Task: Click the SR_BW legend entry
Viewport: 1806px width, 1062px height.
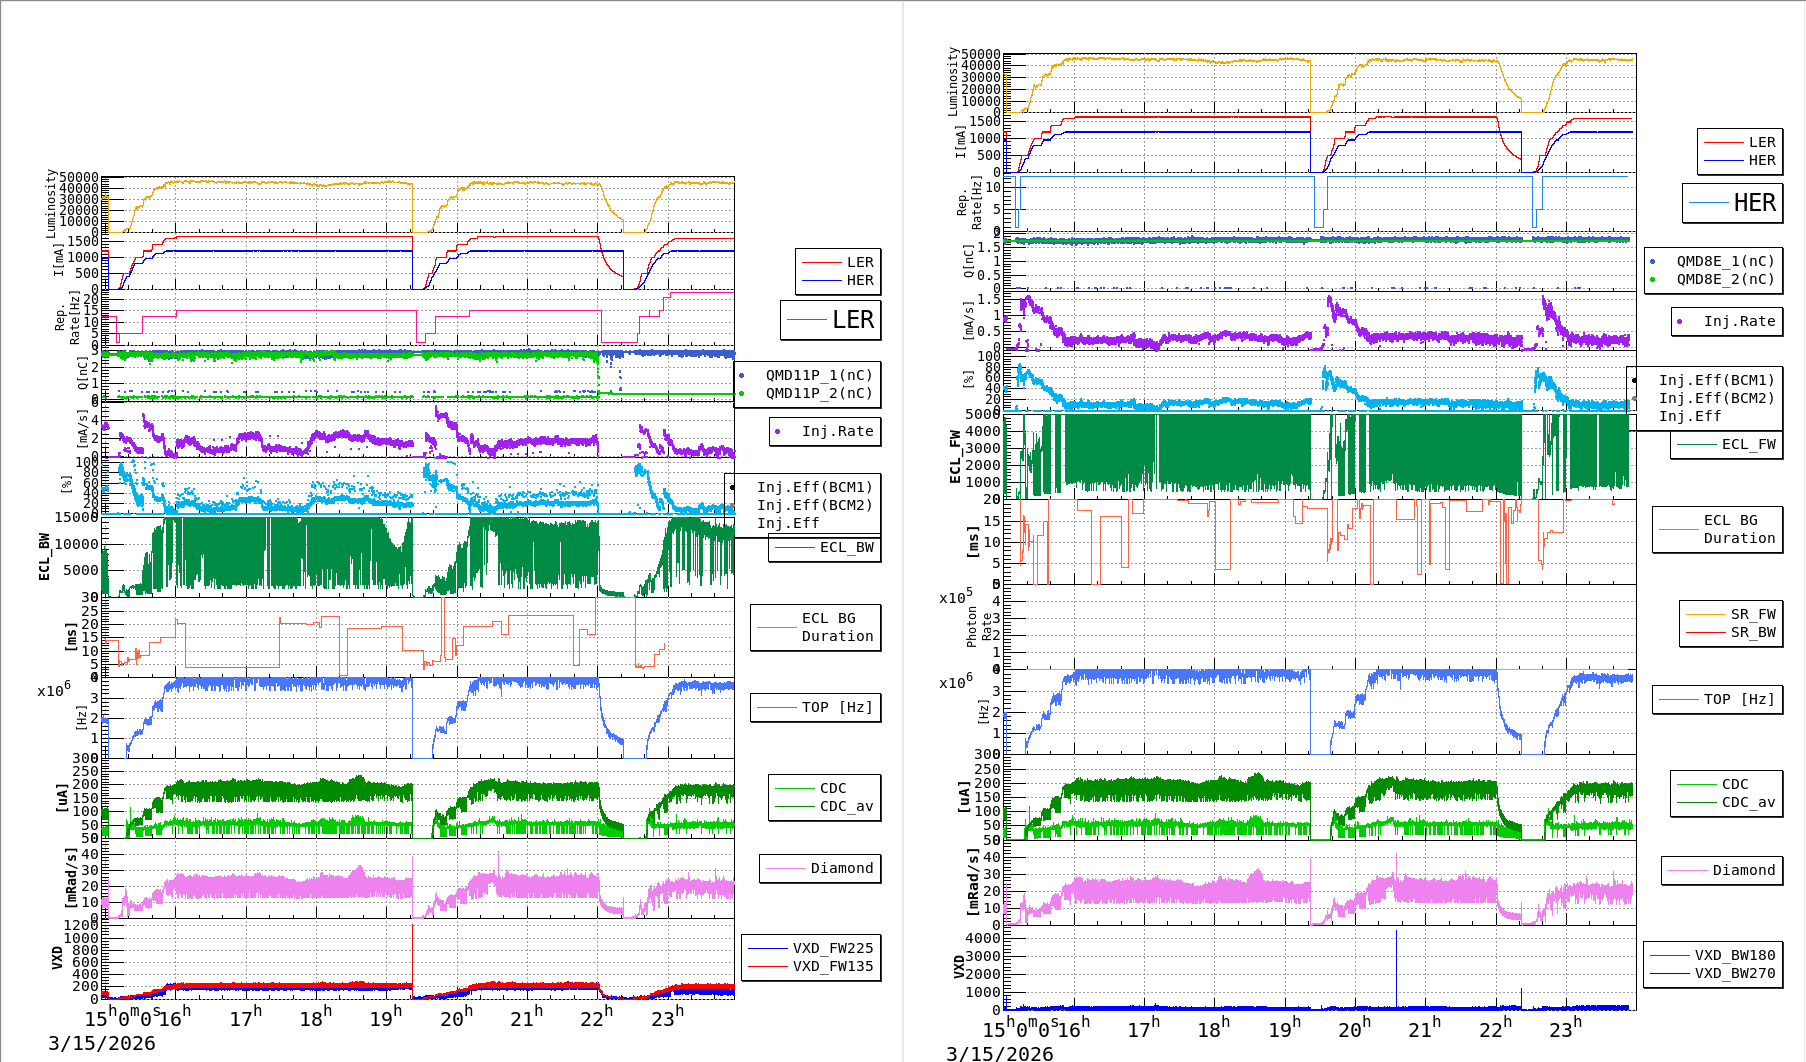Action: click(1752, 632)
